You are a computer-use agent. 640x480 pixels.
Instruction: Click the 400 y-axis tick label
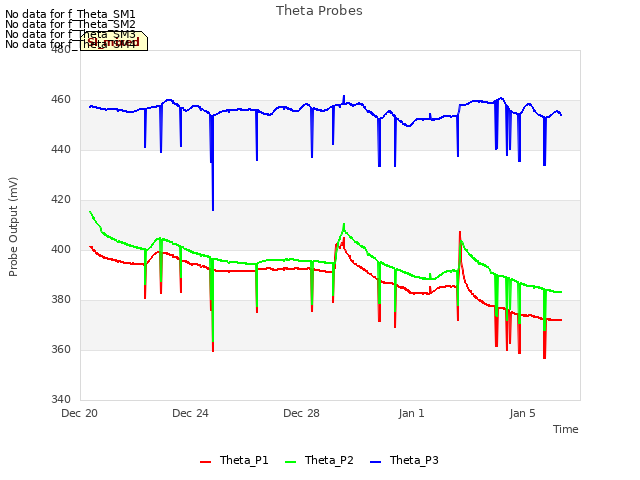pos(61,249)
